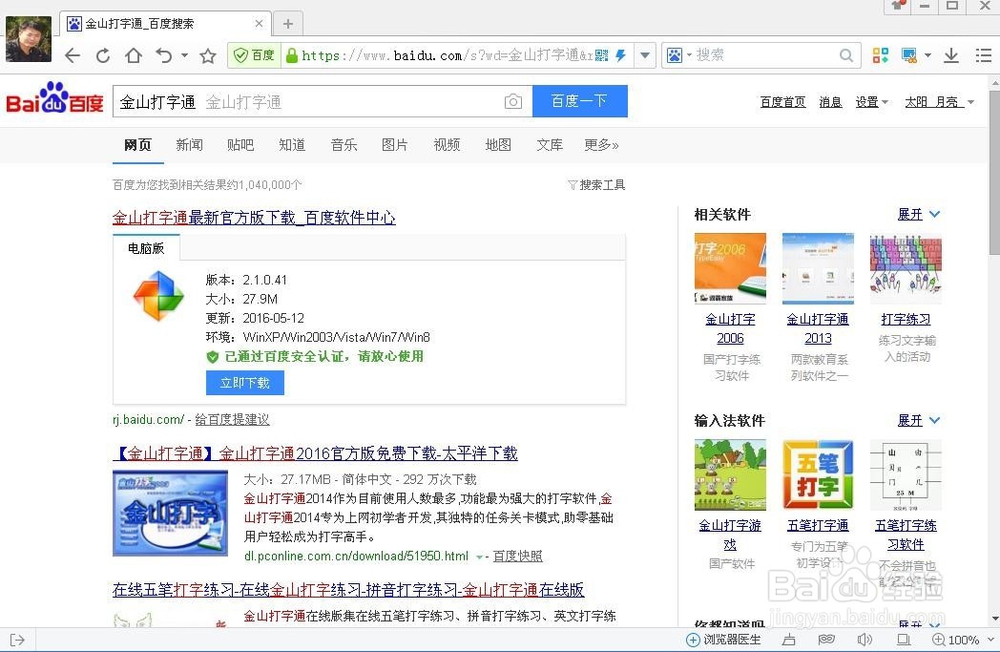The width and height of the screenshot is (1000, 652).
Task: Switch to the 地图 search tab
Action: 498,145
